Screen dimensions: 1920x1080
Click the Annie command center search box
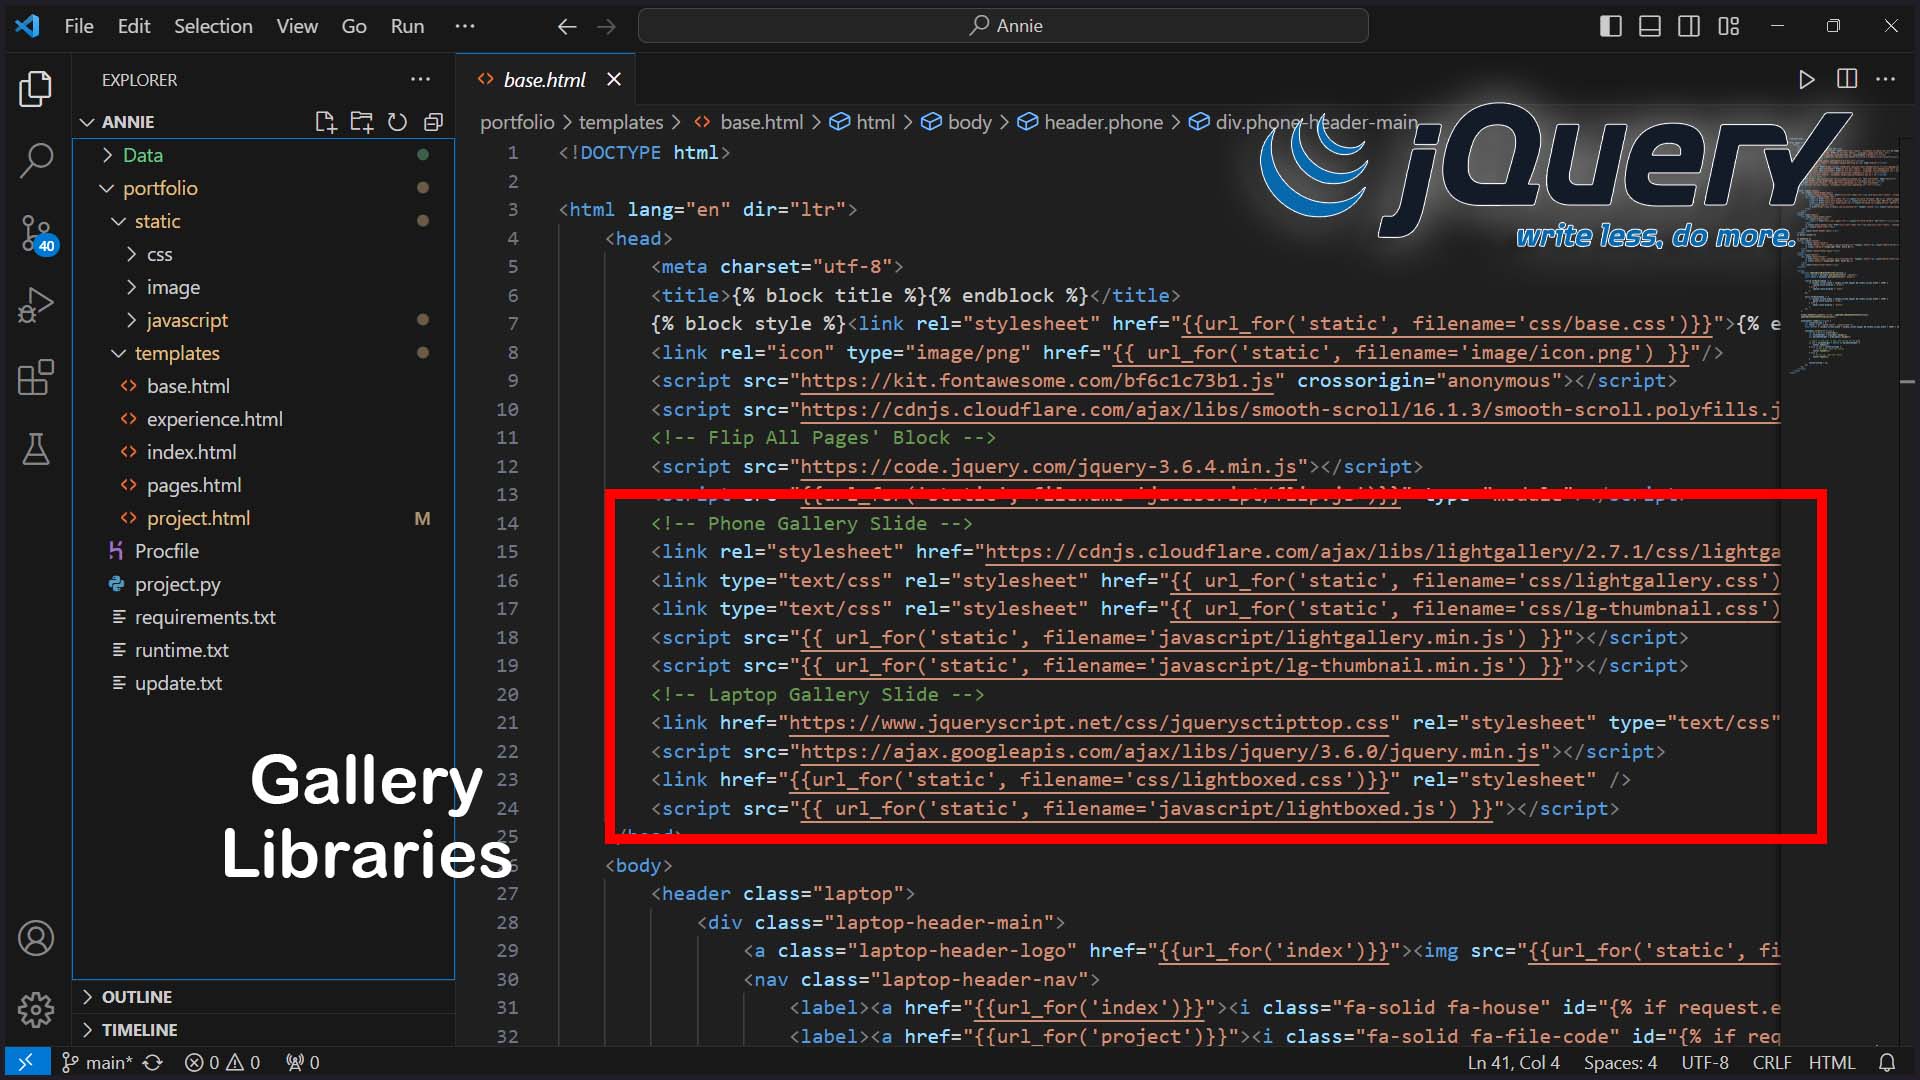(1003, 26)
